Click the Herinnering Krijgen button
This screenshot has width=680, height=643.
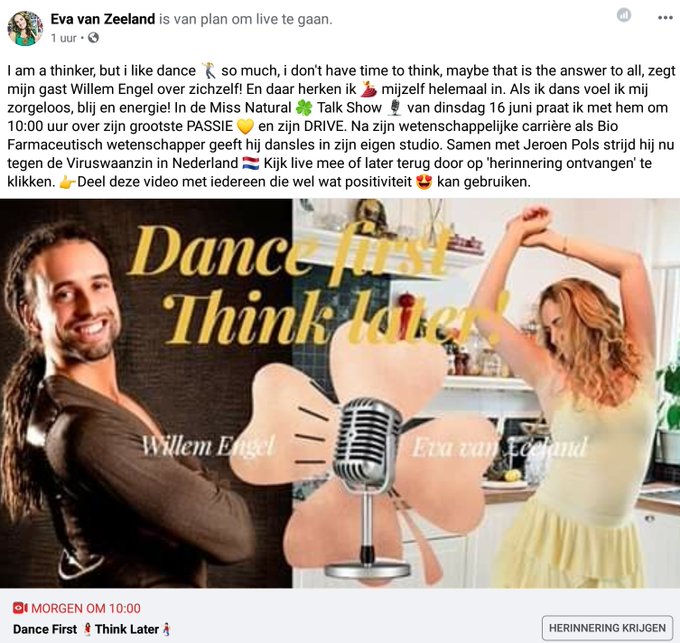607,627
